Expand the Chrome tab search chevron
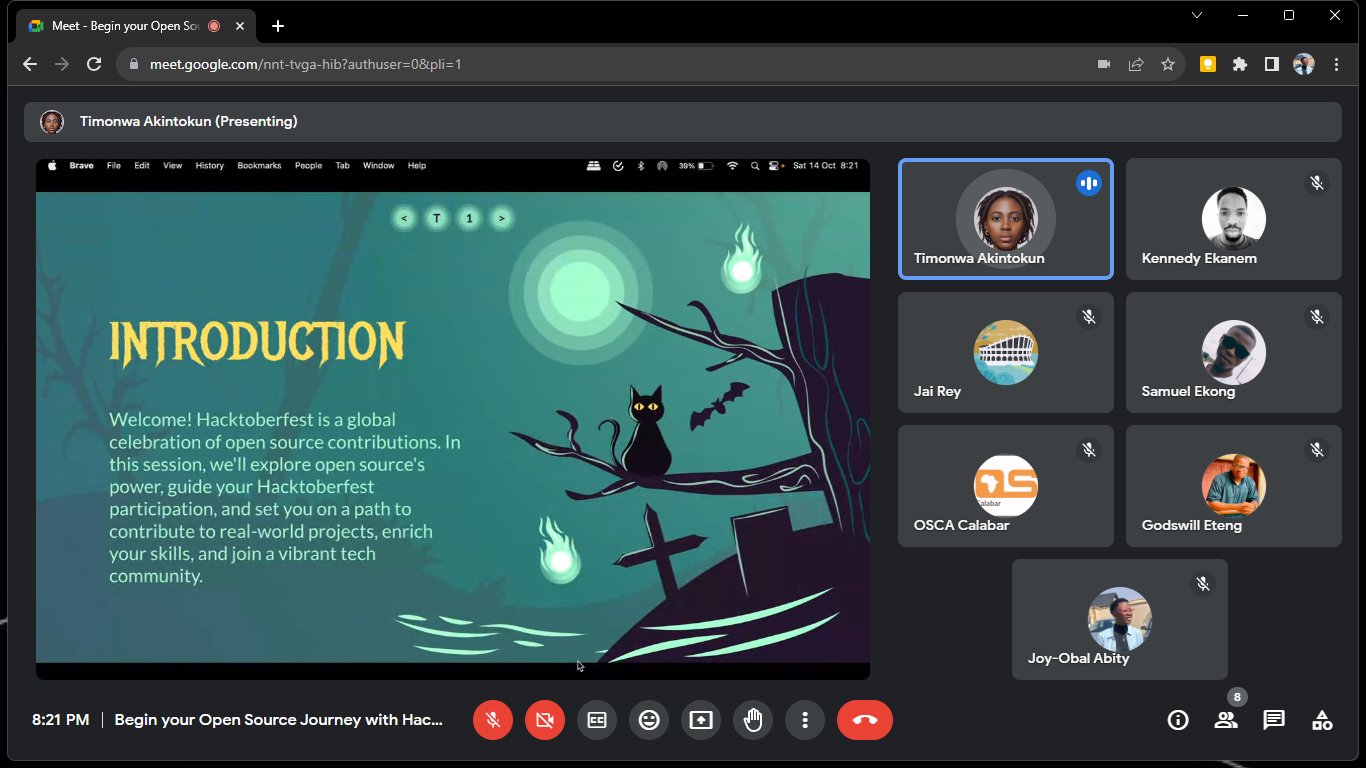 point(1197,15)
